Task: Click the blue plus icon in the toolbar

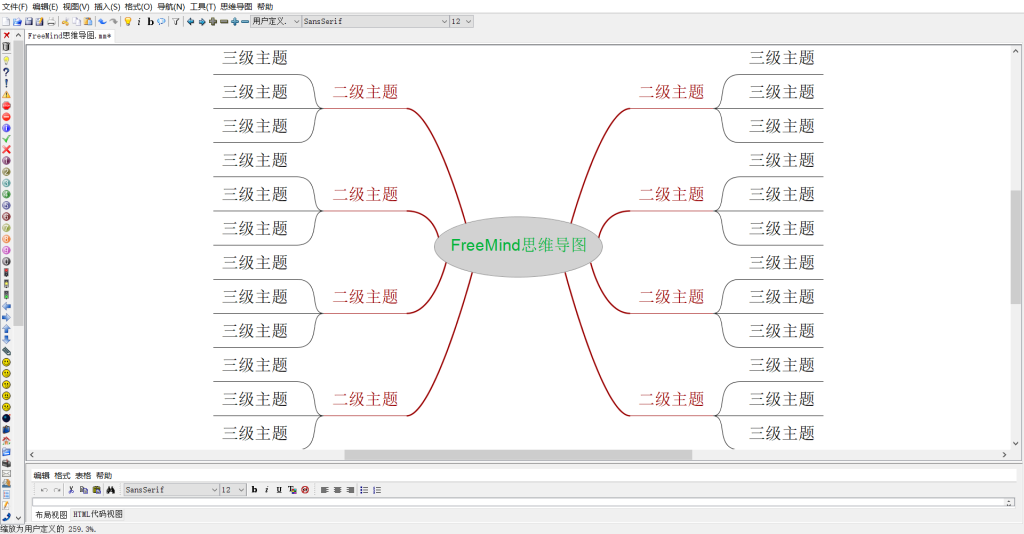Action: pos(235,22)
